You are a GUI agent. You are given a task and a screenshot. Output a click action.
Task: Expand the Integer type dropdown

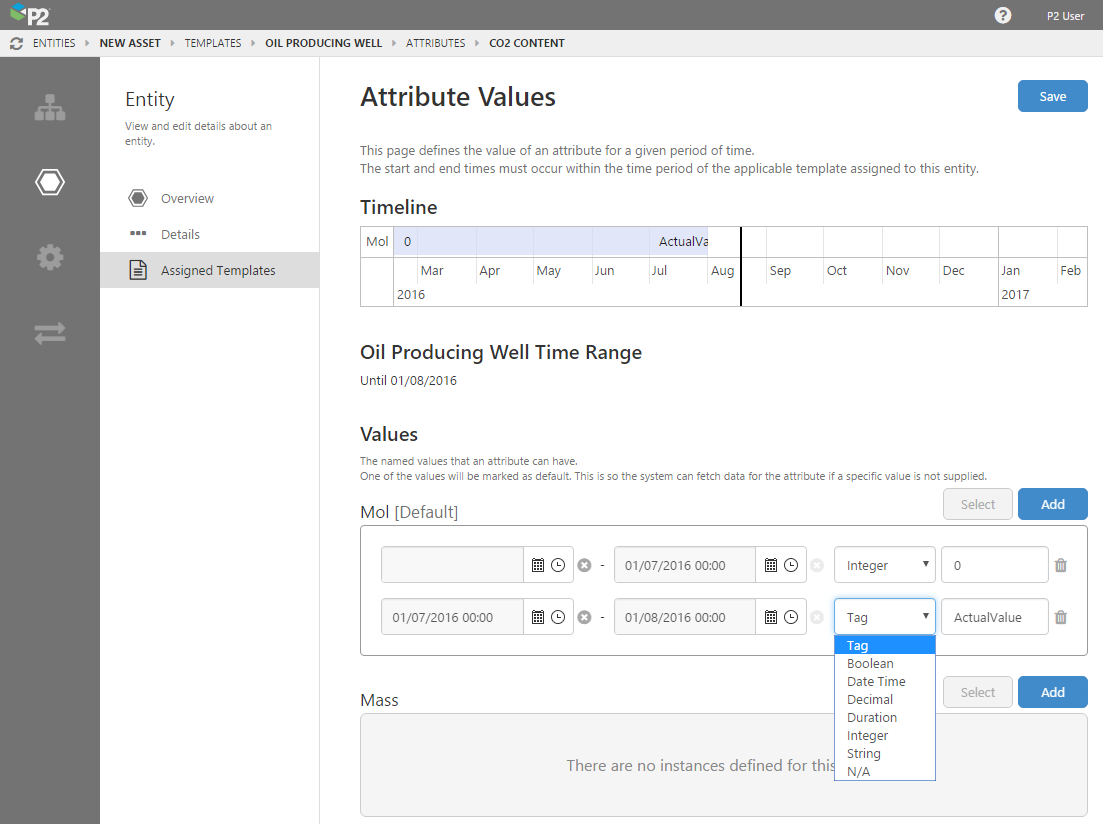(885, 565)
